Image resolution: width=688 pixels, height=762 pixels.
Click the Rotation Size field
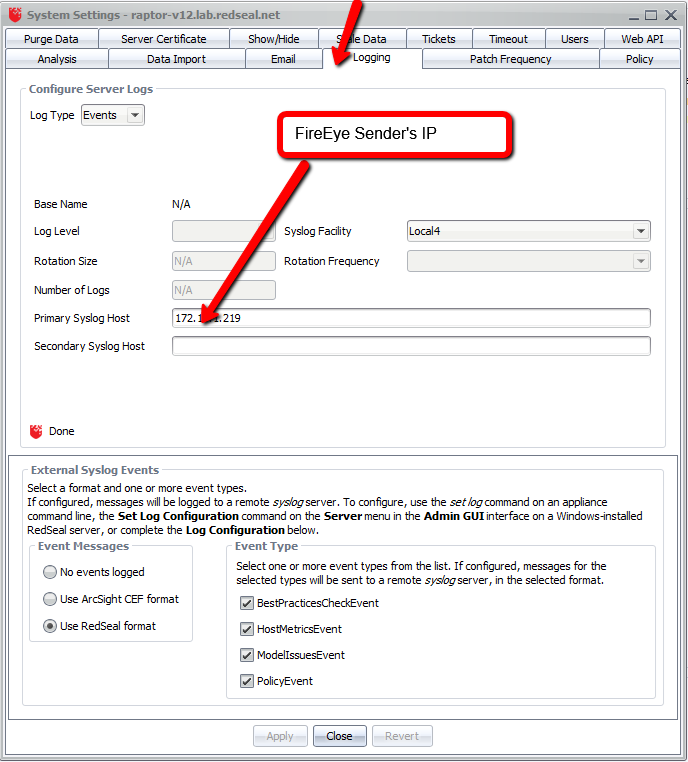(224, 261)
